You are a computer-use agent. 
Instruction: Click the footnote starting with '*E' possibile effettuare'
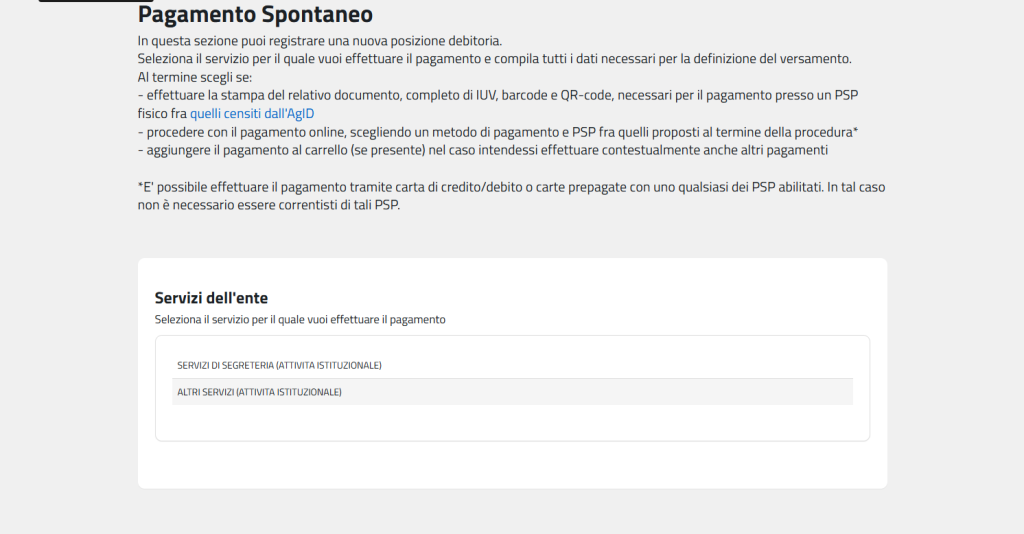pyautogui.click(x=510, y=187)
